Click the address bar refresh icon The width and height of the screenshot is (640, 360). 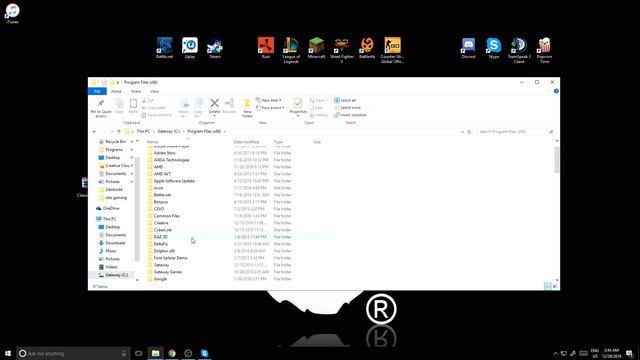[469, 132]
